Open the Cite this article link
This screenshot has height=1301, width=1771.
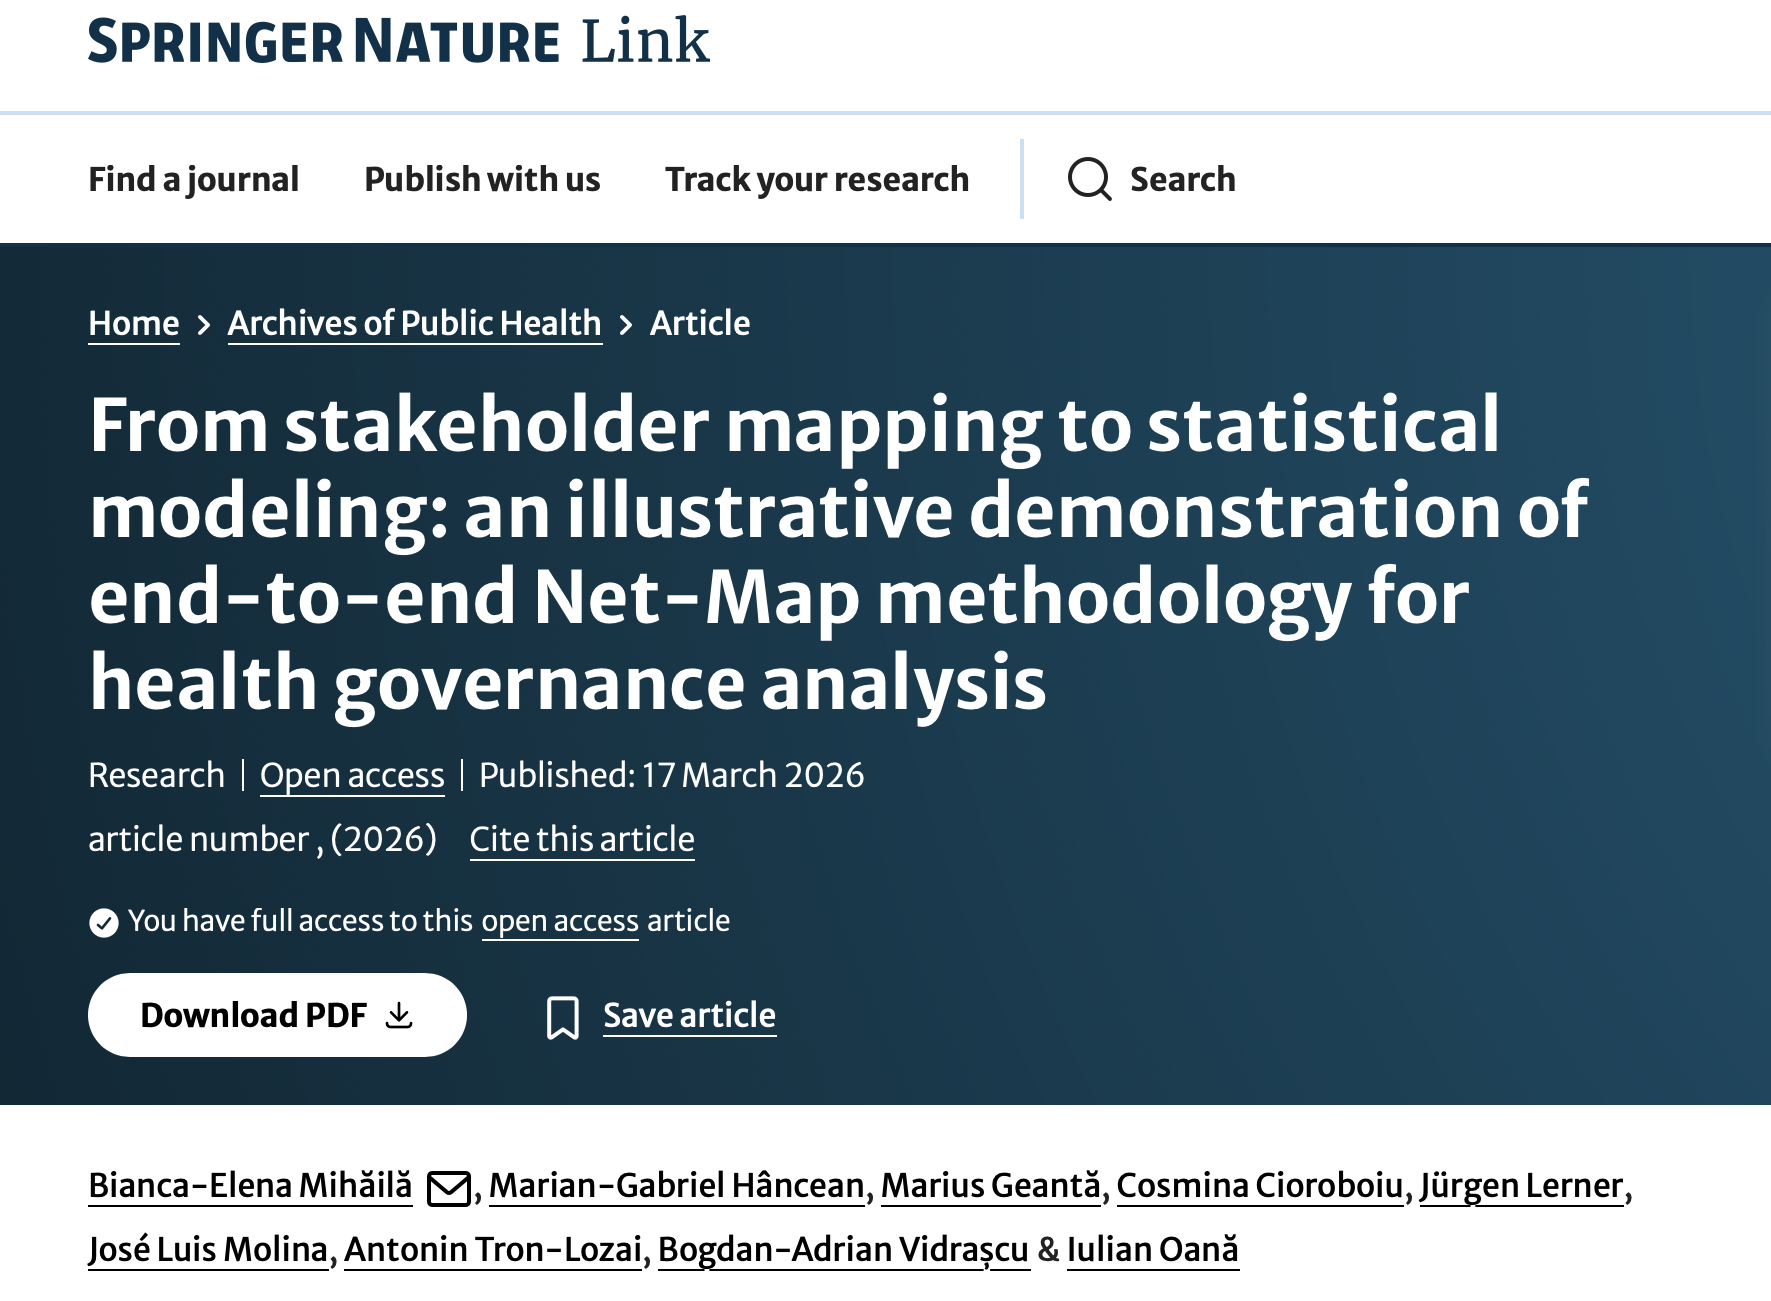pos(582,839)
